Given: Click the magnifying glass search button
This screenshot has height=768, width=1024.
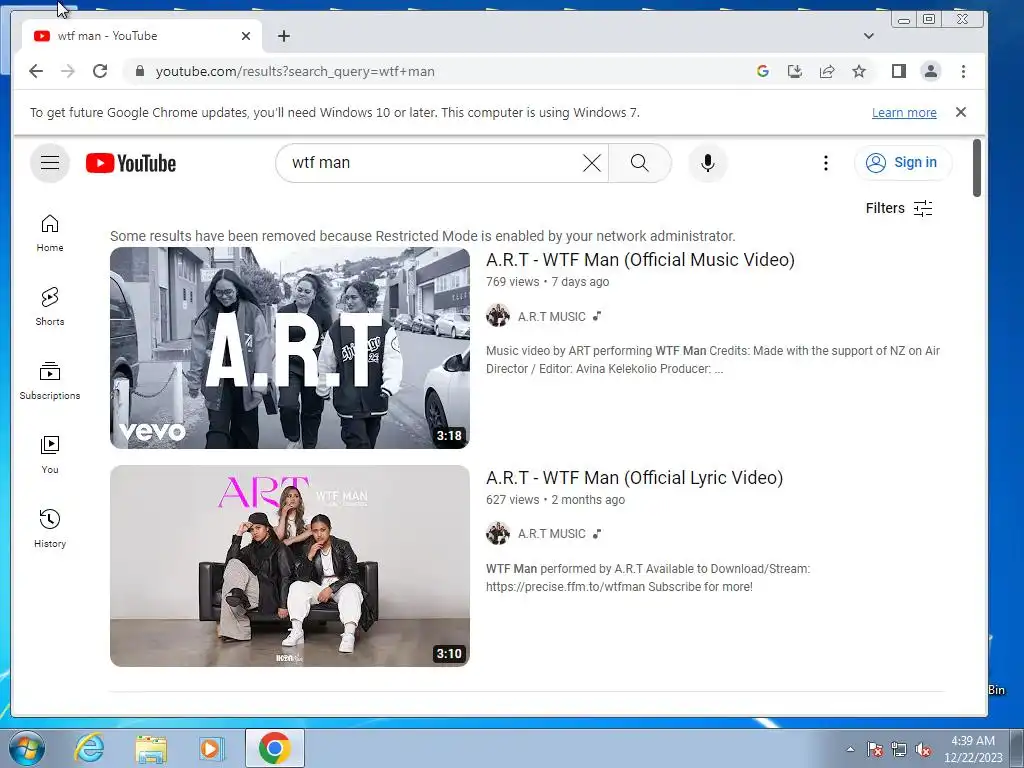Looking at the screenshot, I should 640,163.
